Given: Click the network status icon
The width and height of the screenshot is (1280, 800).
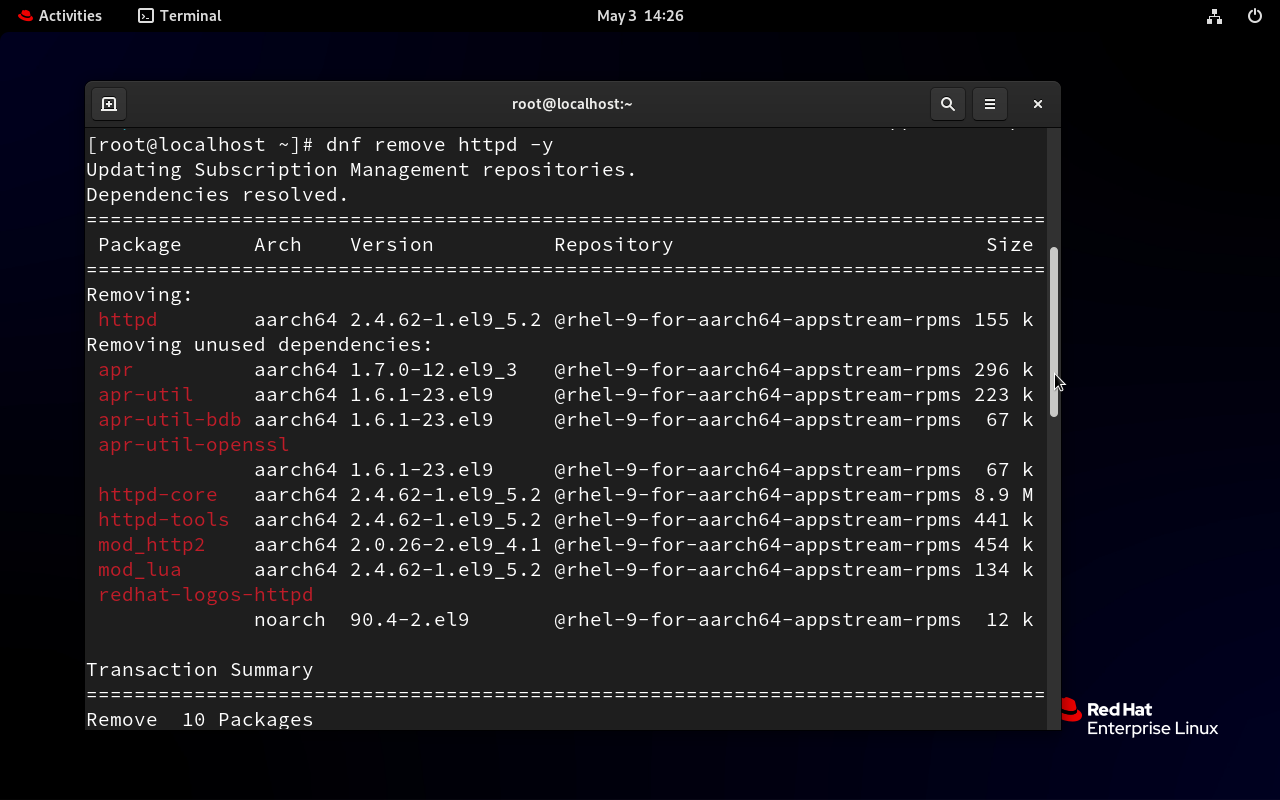Looking at the screenshot, I should click(x=1214, y=16).
